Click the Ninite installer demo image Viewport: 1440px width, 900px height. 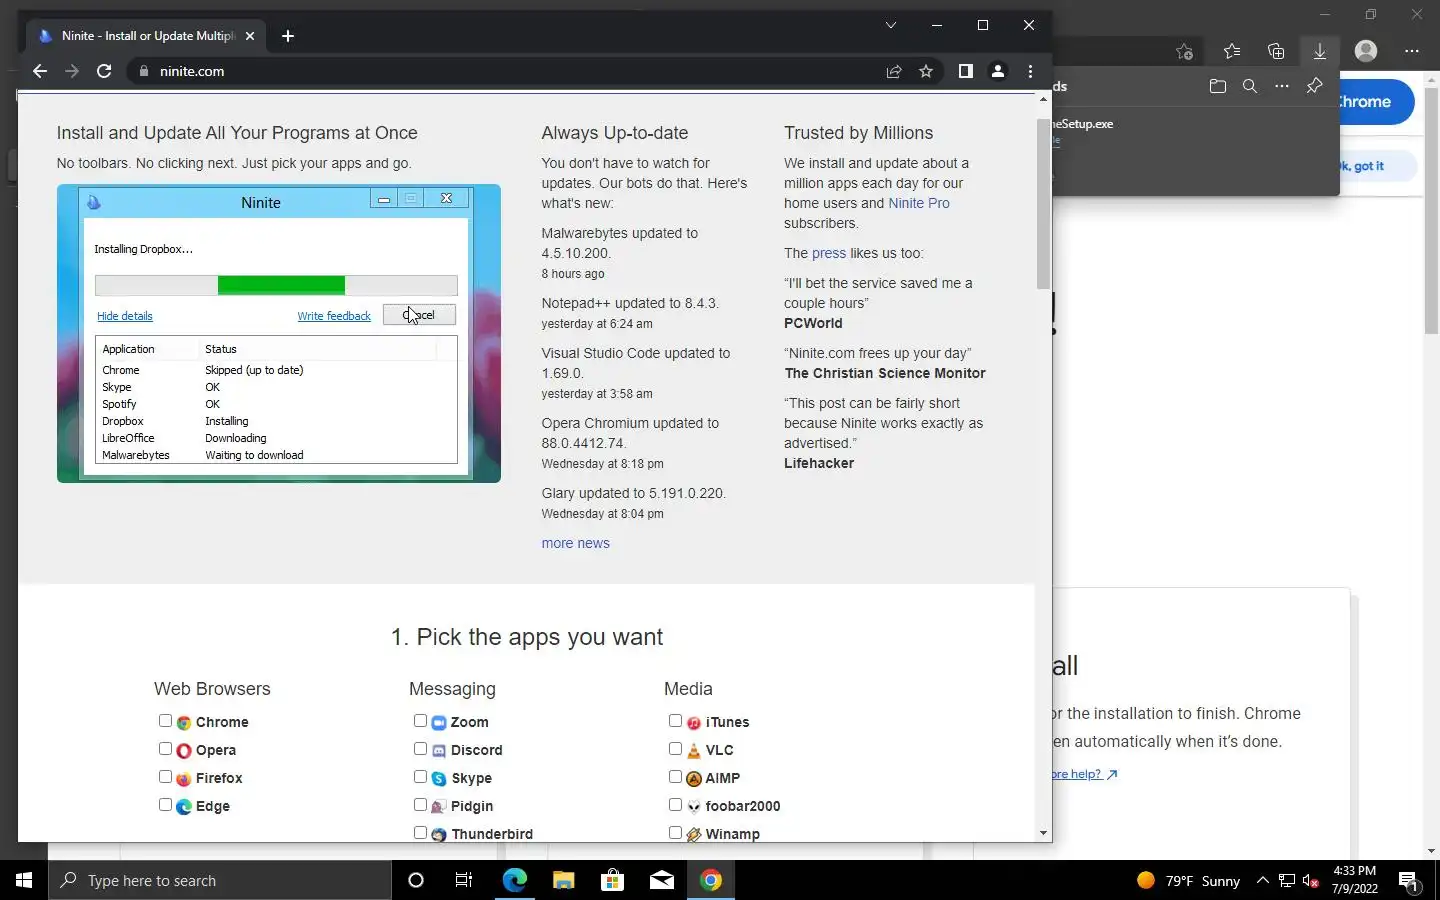[279, 333]
